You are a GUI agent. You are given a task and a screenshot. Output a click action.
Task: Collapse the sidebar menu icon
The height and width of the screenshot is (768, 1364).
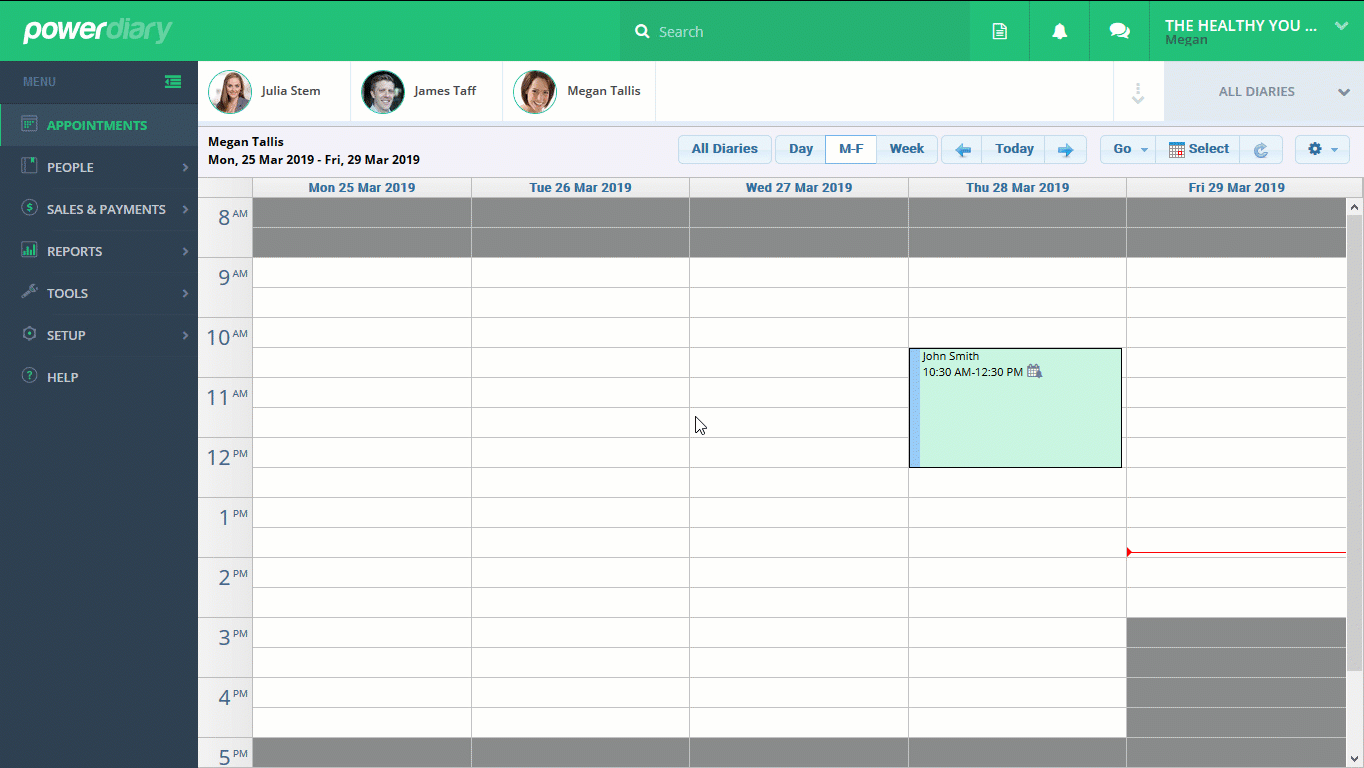coord(173,82)
